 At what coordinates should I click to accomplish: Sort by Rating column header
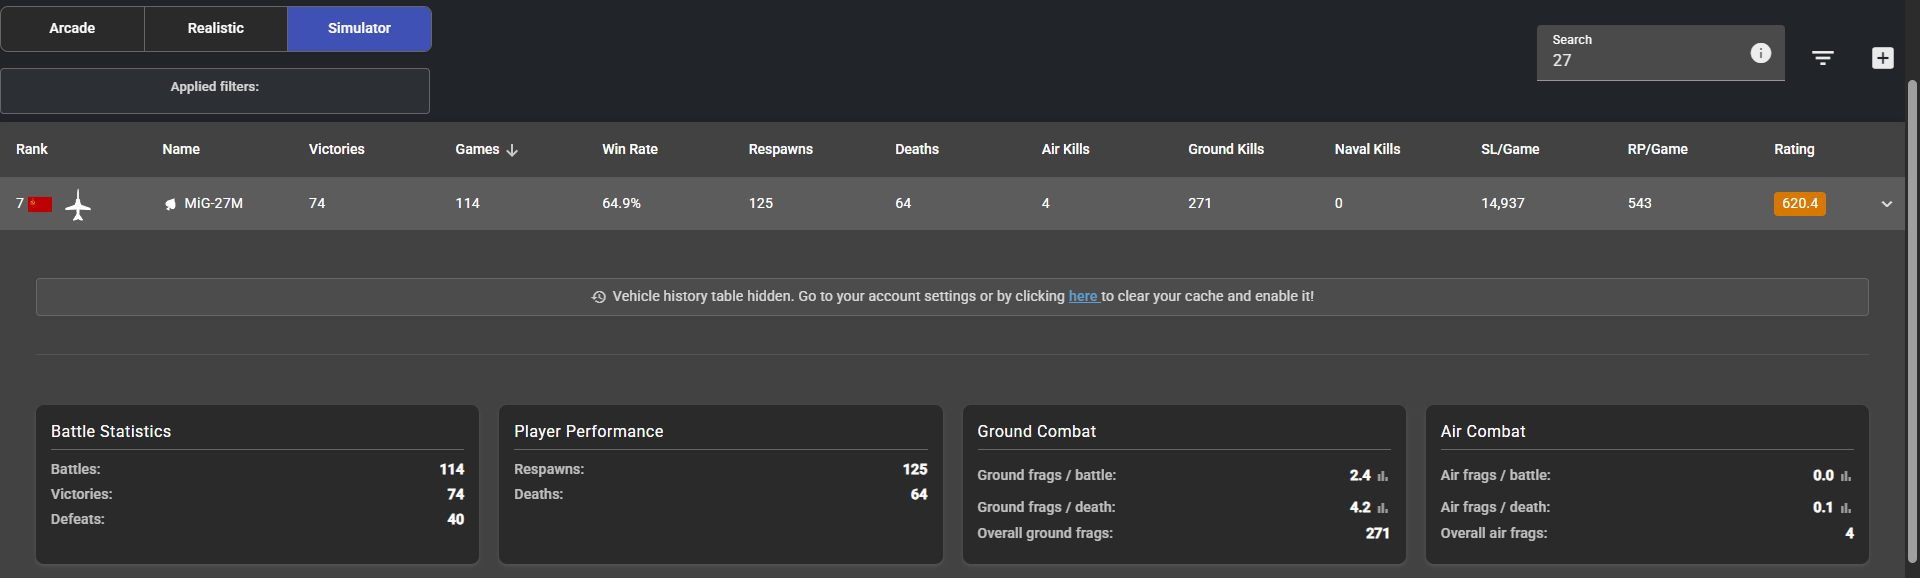1793,149
